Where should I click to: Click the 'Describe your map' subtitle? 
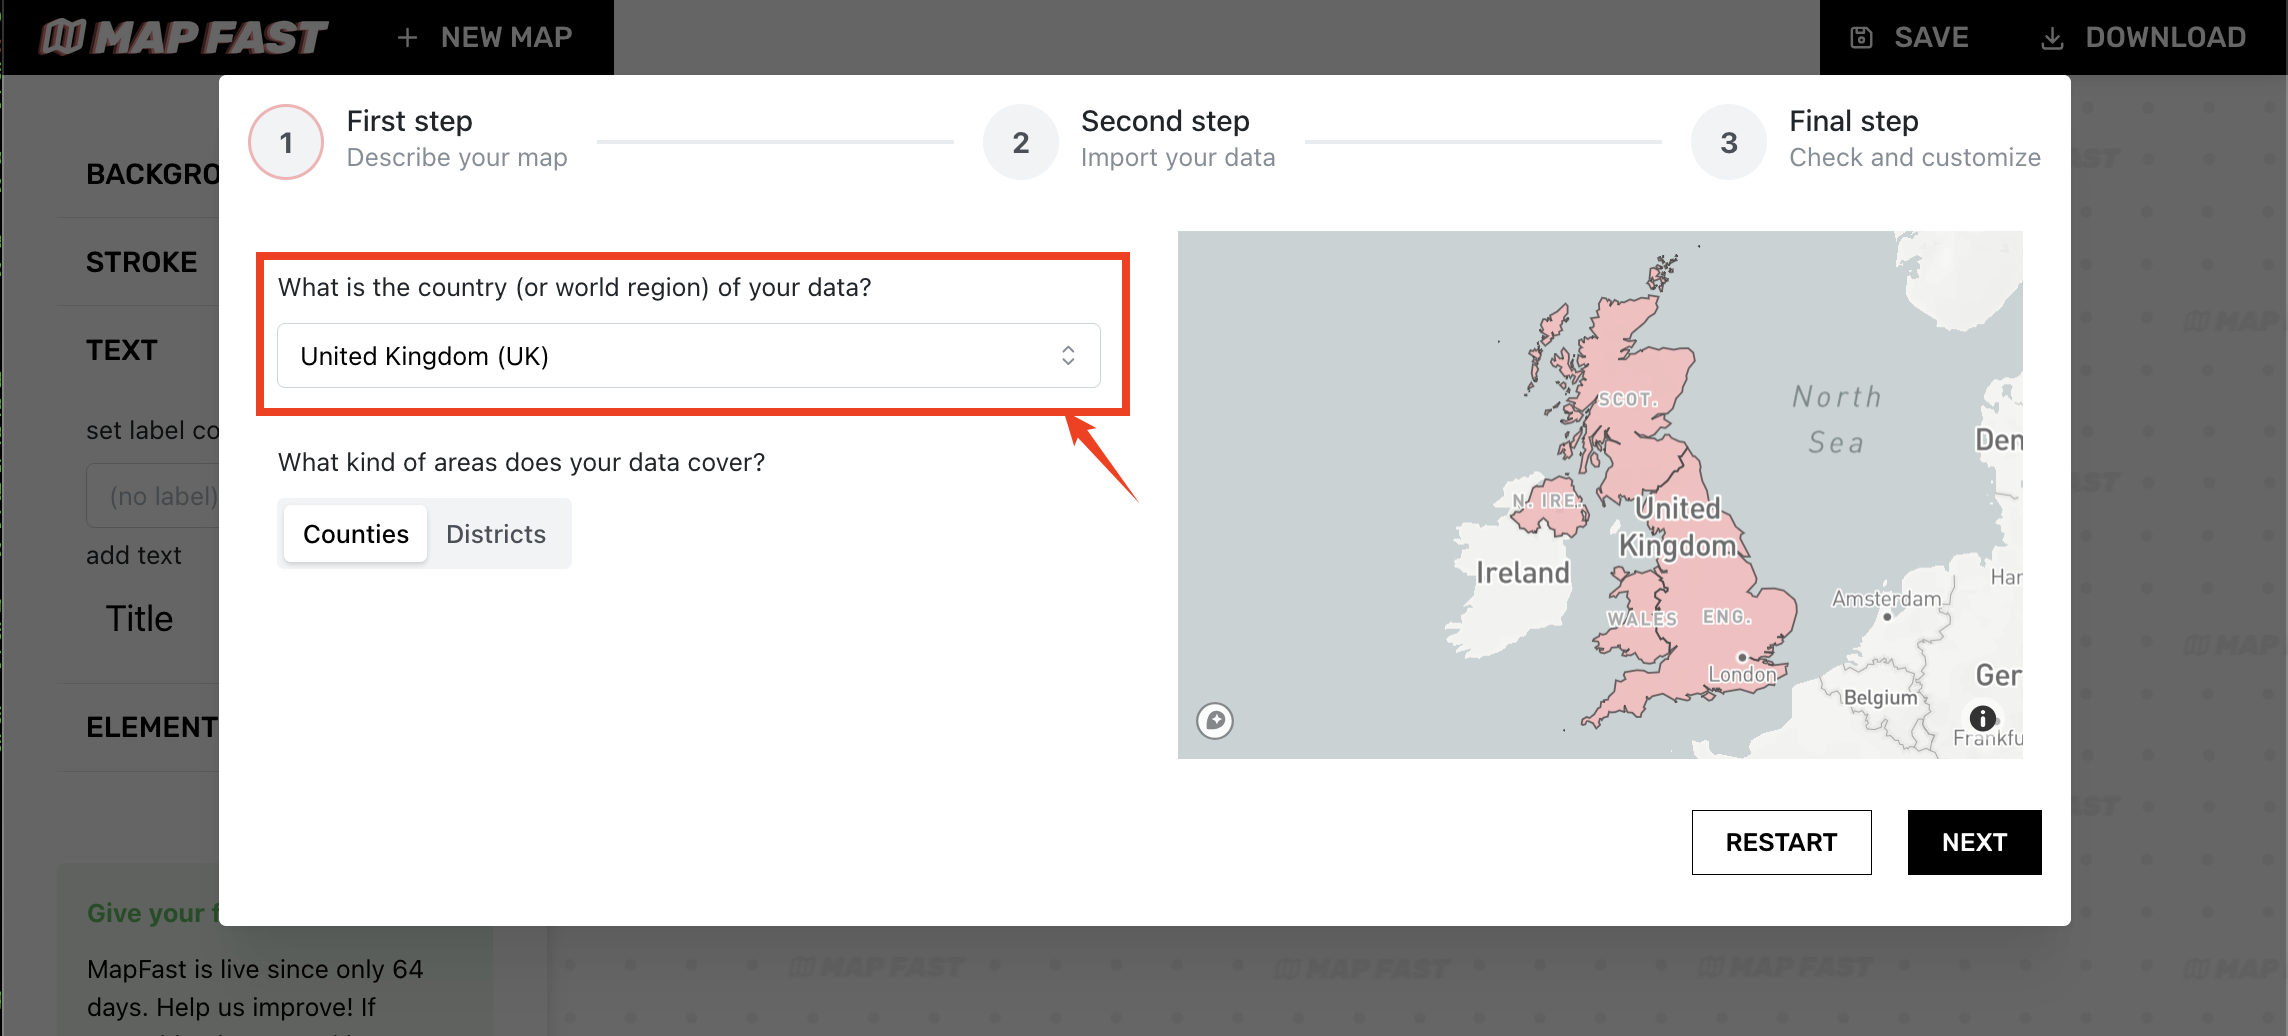457,158
